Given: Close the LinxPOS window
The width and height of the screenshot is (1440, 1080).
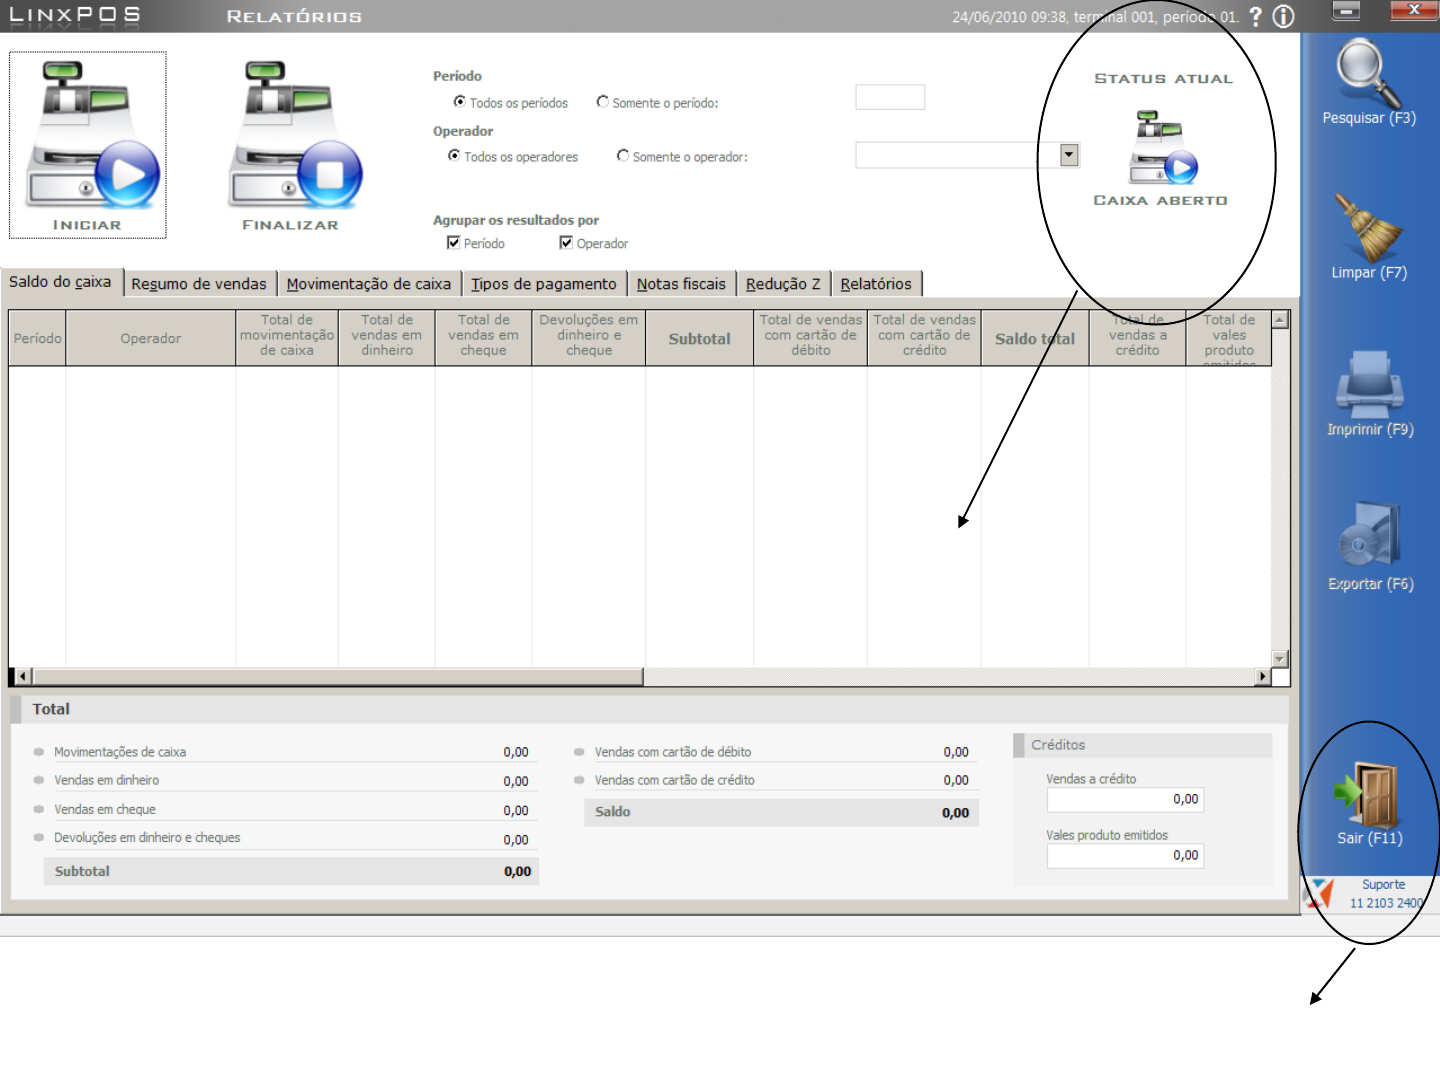Looking at the screenshot, I should coord(1414,11).
